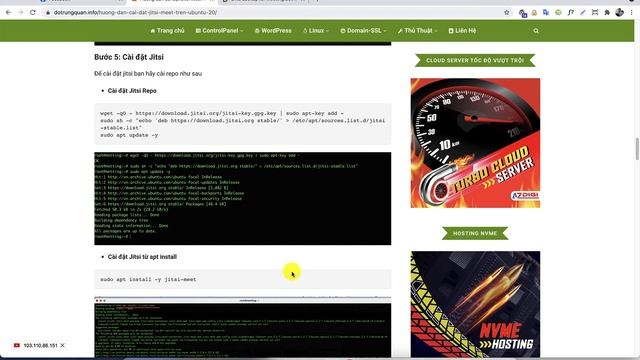Open the browser profile avatar
Viewport: 640px width, 360px height.
click(620, 12)
